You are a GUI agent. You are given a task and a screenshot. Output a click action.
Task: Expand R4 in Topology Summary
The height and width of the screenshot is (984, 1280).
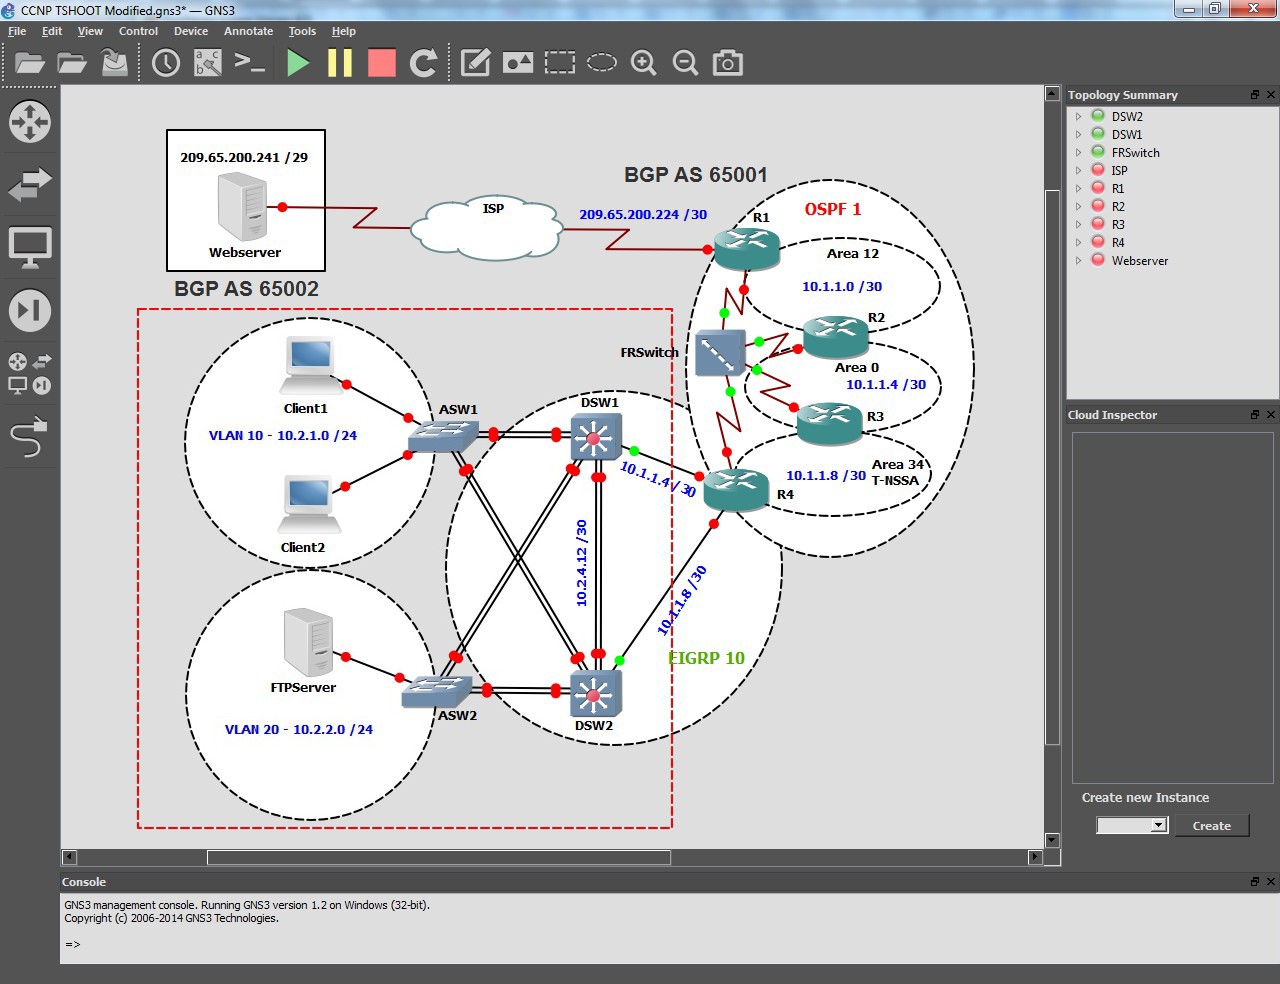pyautogui.click(x=1078, y=243)
